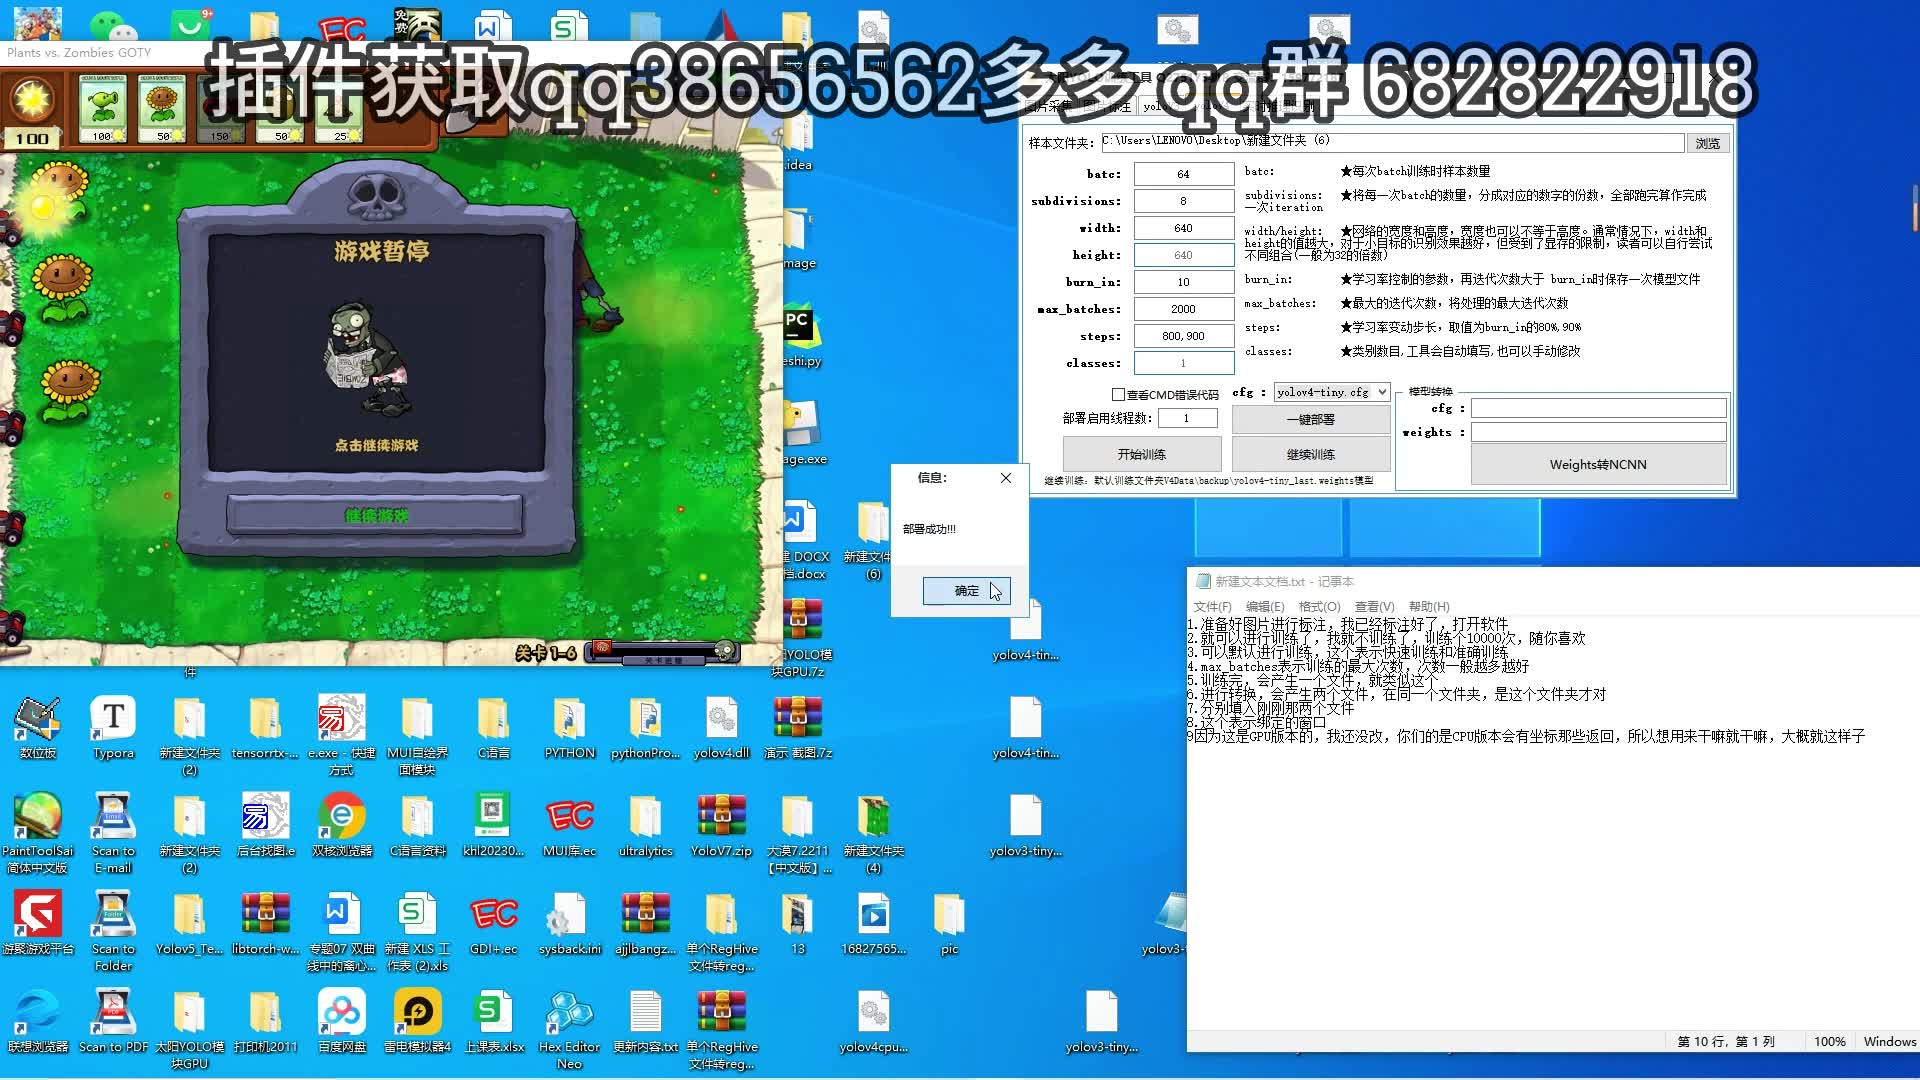Click 确定 in the info dialog
Screen dimensions: 1920x1080
966,591
